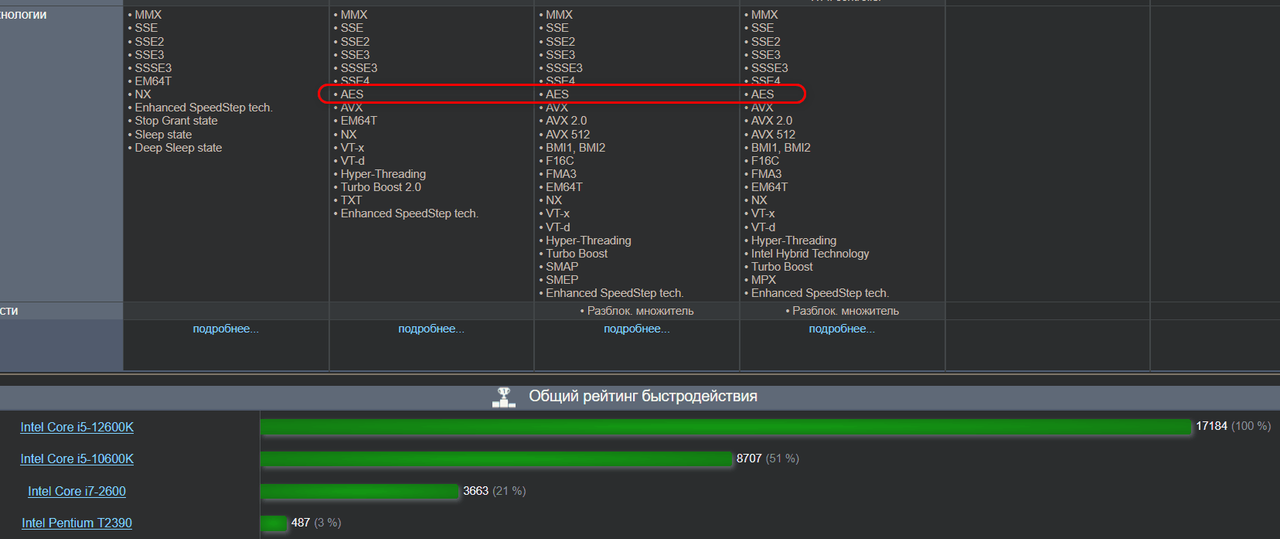The height and width of the screenshot is (539, 1280).
Task: Click the (21 %) percentage label
Action: [x=509, y=490]
